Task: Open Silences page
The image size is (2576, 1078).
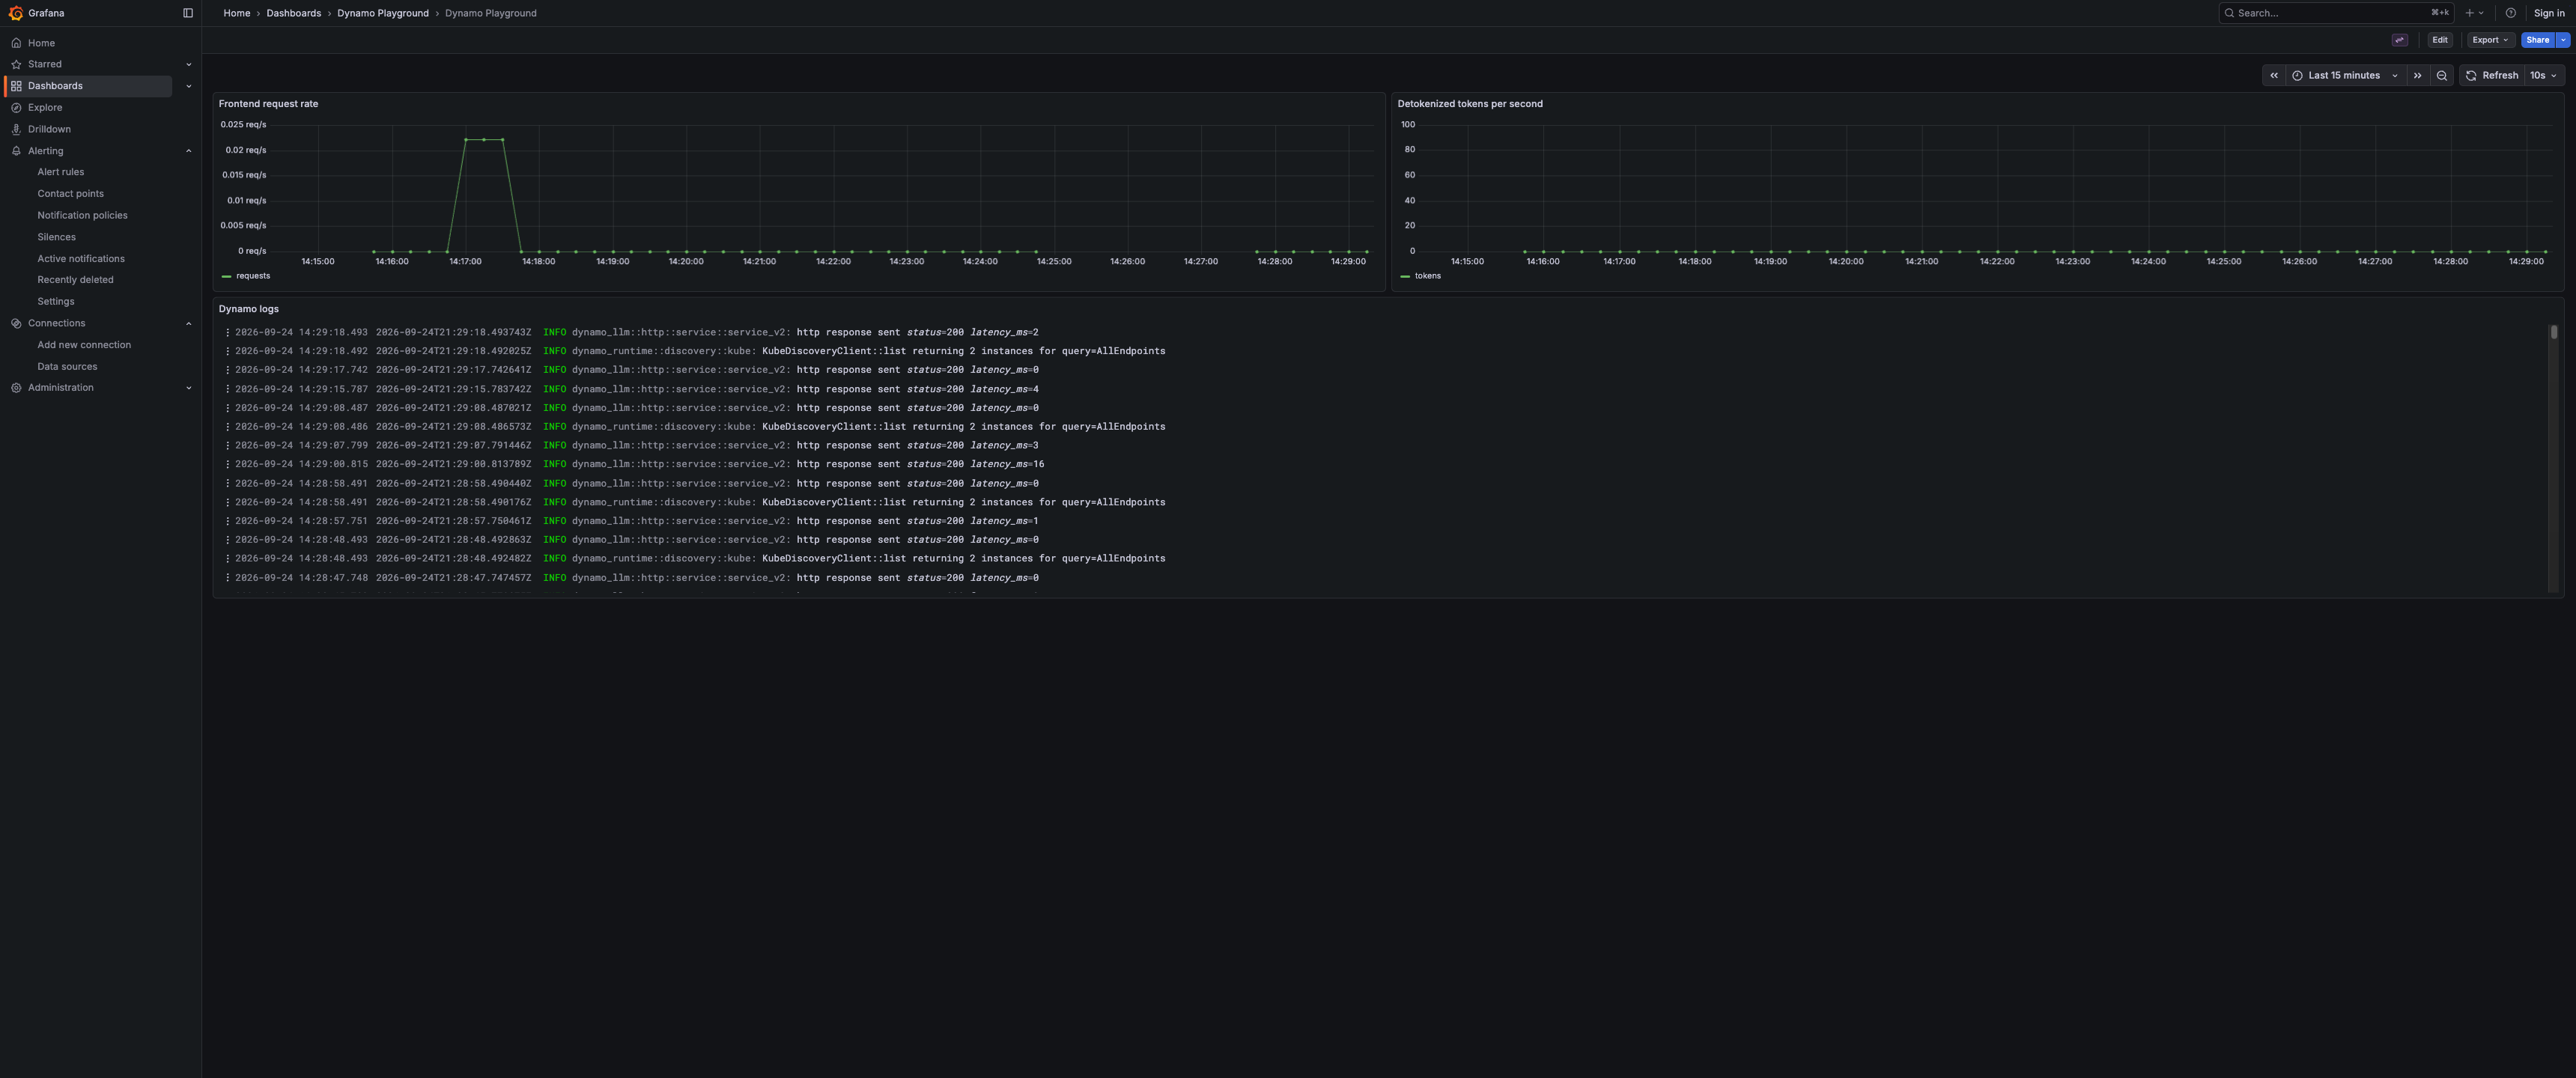Action: click(56, 237)
